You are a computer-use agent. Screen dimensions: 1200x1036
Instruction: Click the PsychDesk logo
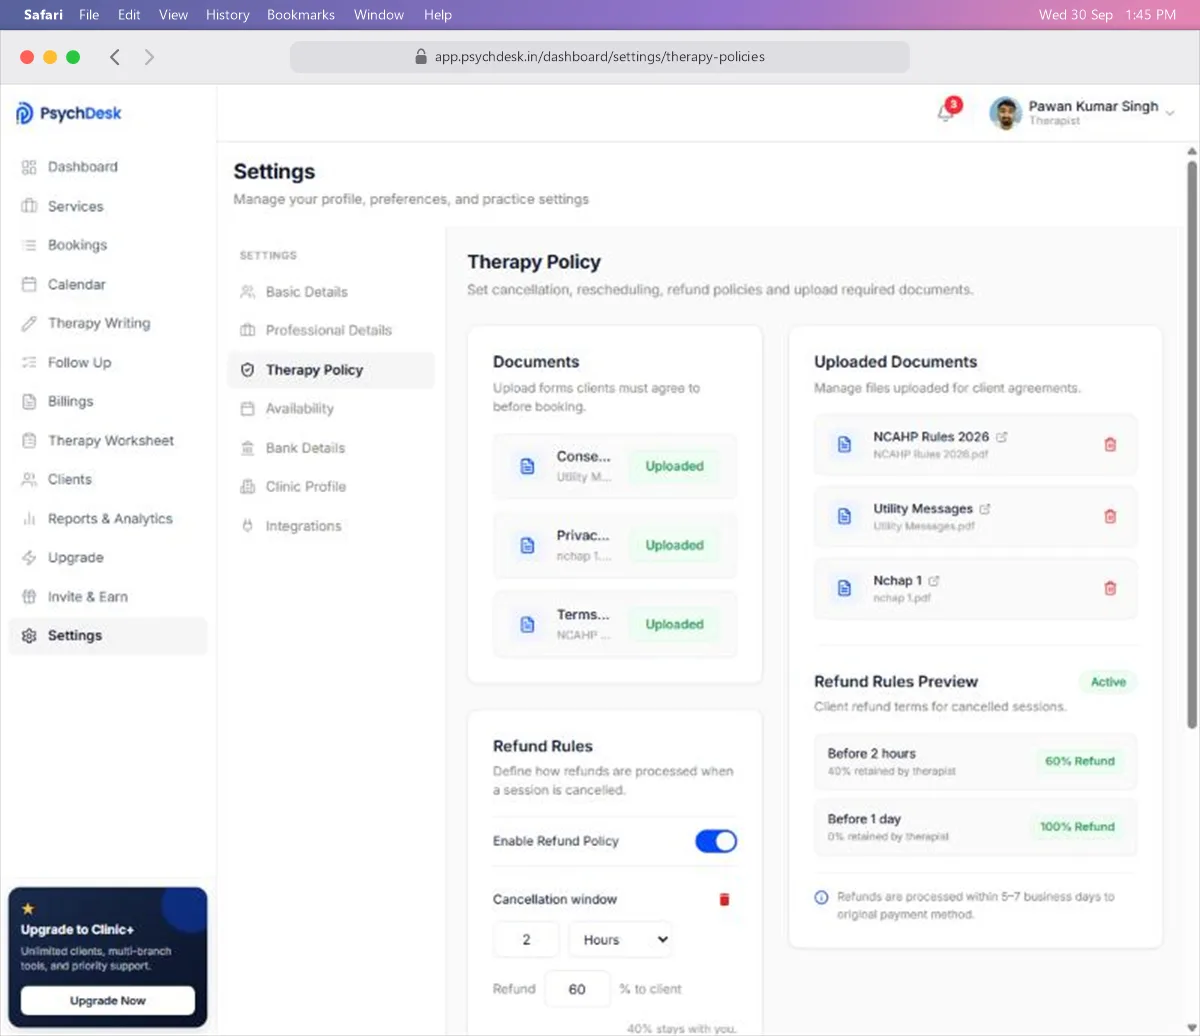click(x=69, y=114)
